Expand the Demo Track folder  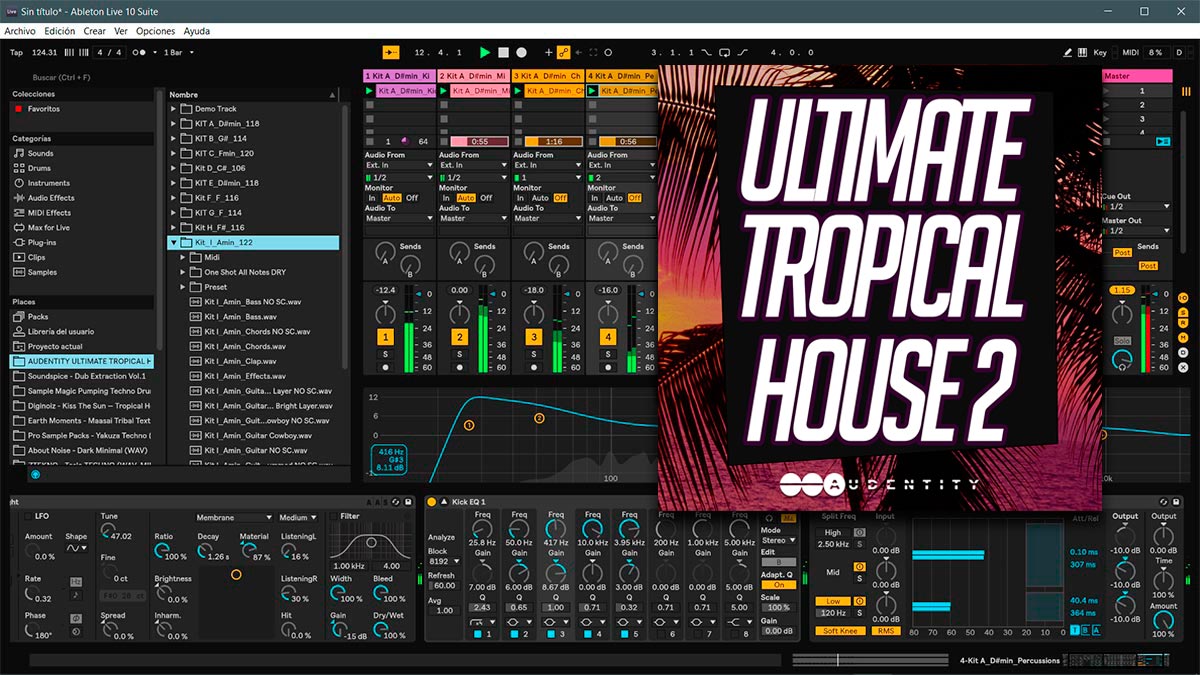pos(173,109)
